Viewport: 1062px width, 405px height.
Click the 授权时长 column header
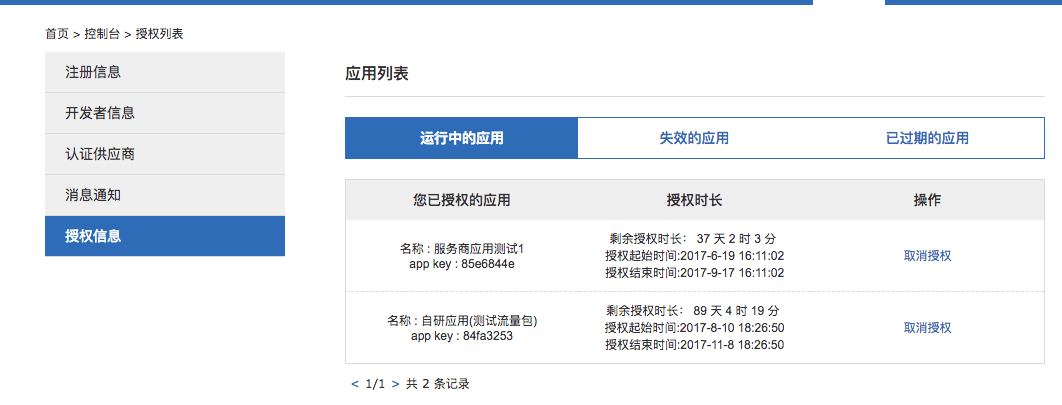pos(694,200)
